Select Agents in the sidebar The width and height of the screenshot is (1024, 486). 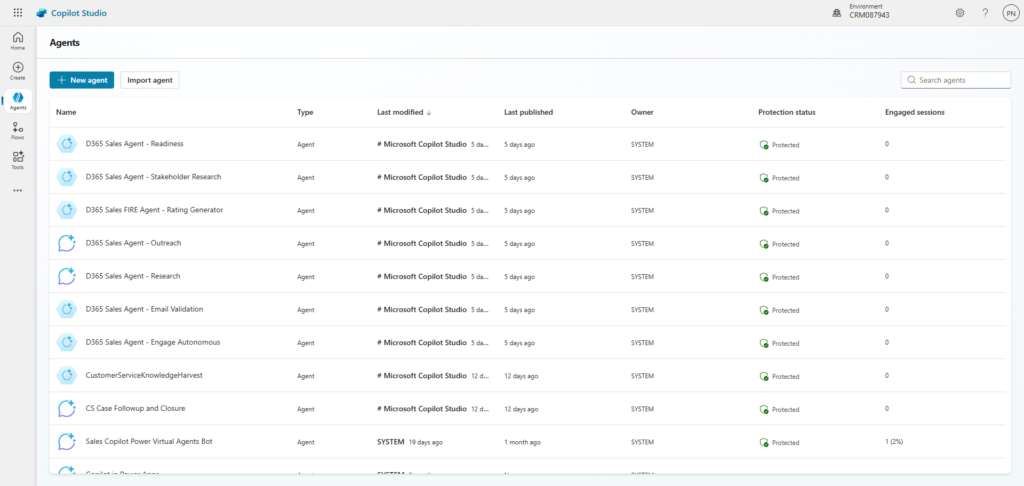point(18,101)
